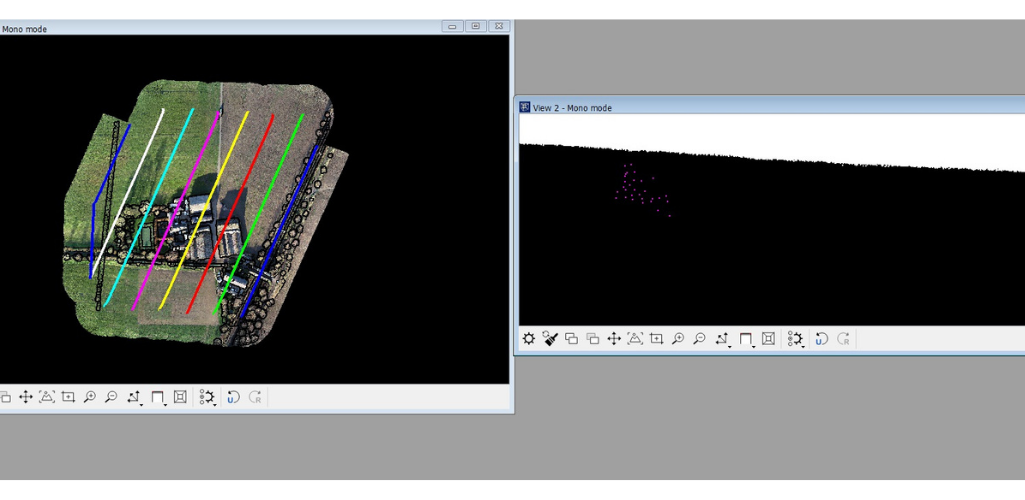This screenshot has height=500, width=1025.
Task: Click the Redo icon in left view
Action: point(256,397)
